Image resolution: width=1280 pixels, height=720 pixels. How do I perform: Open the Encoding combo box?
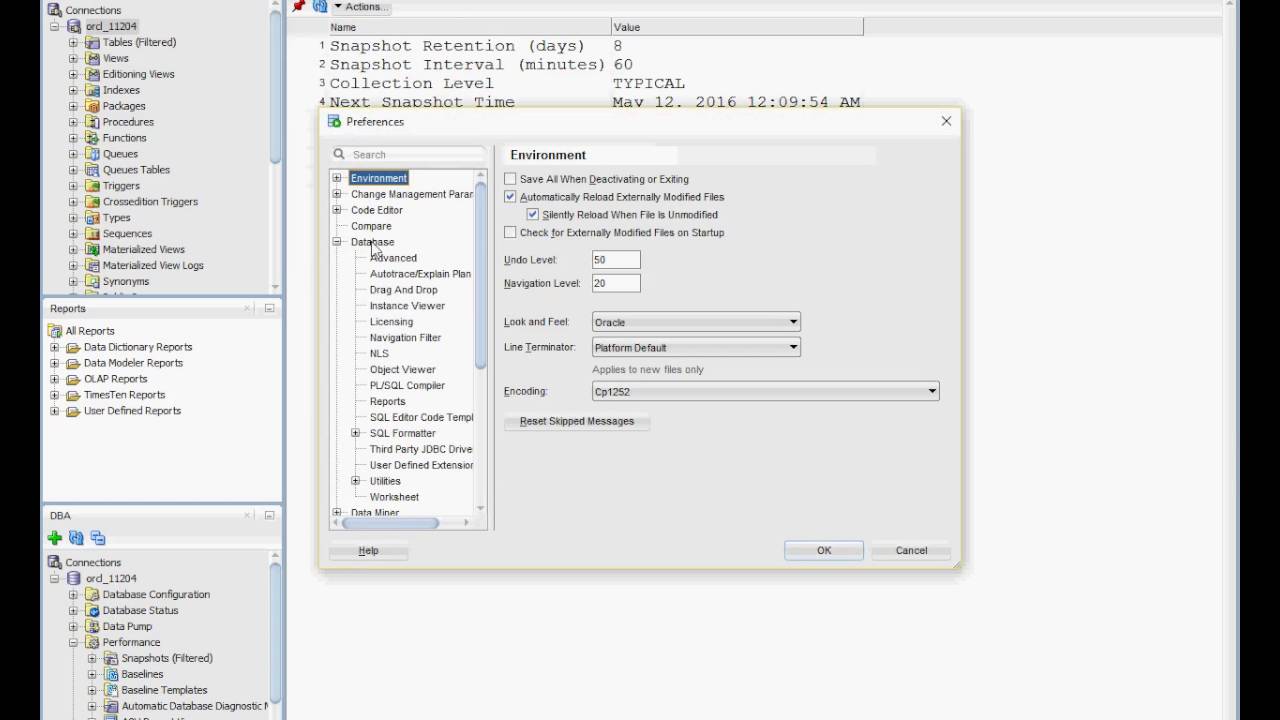tap(765, 391)
